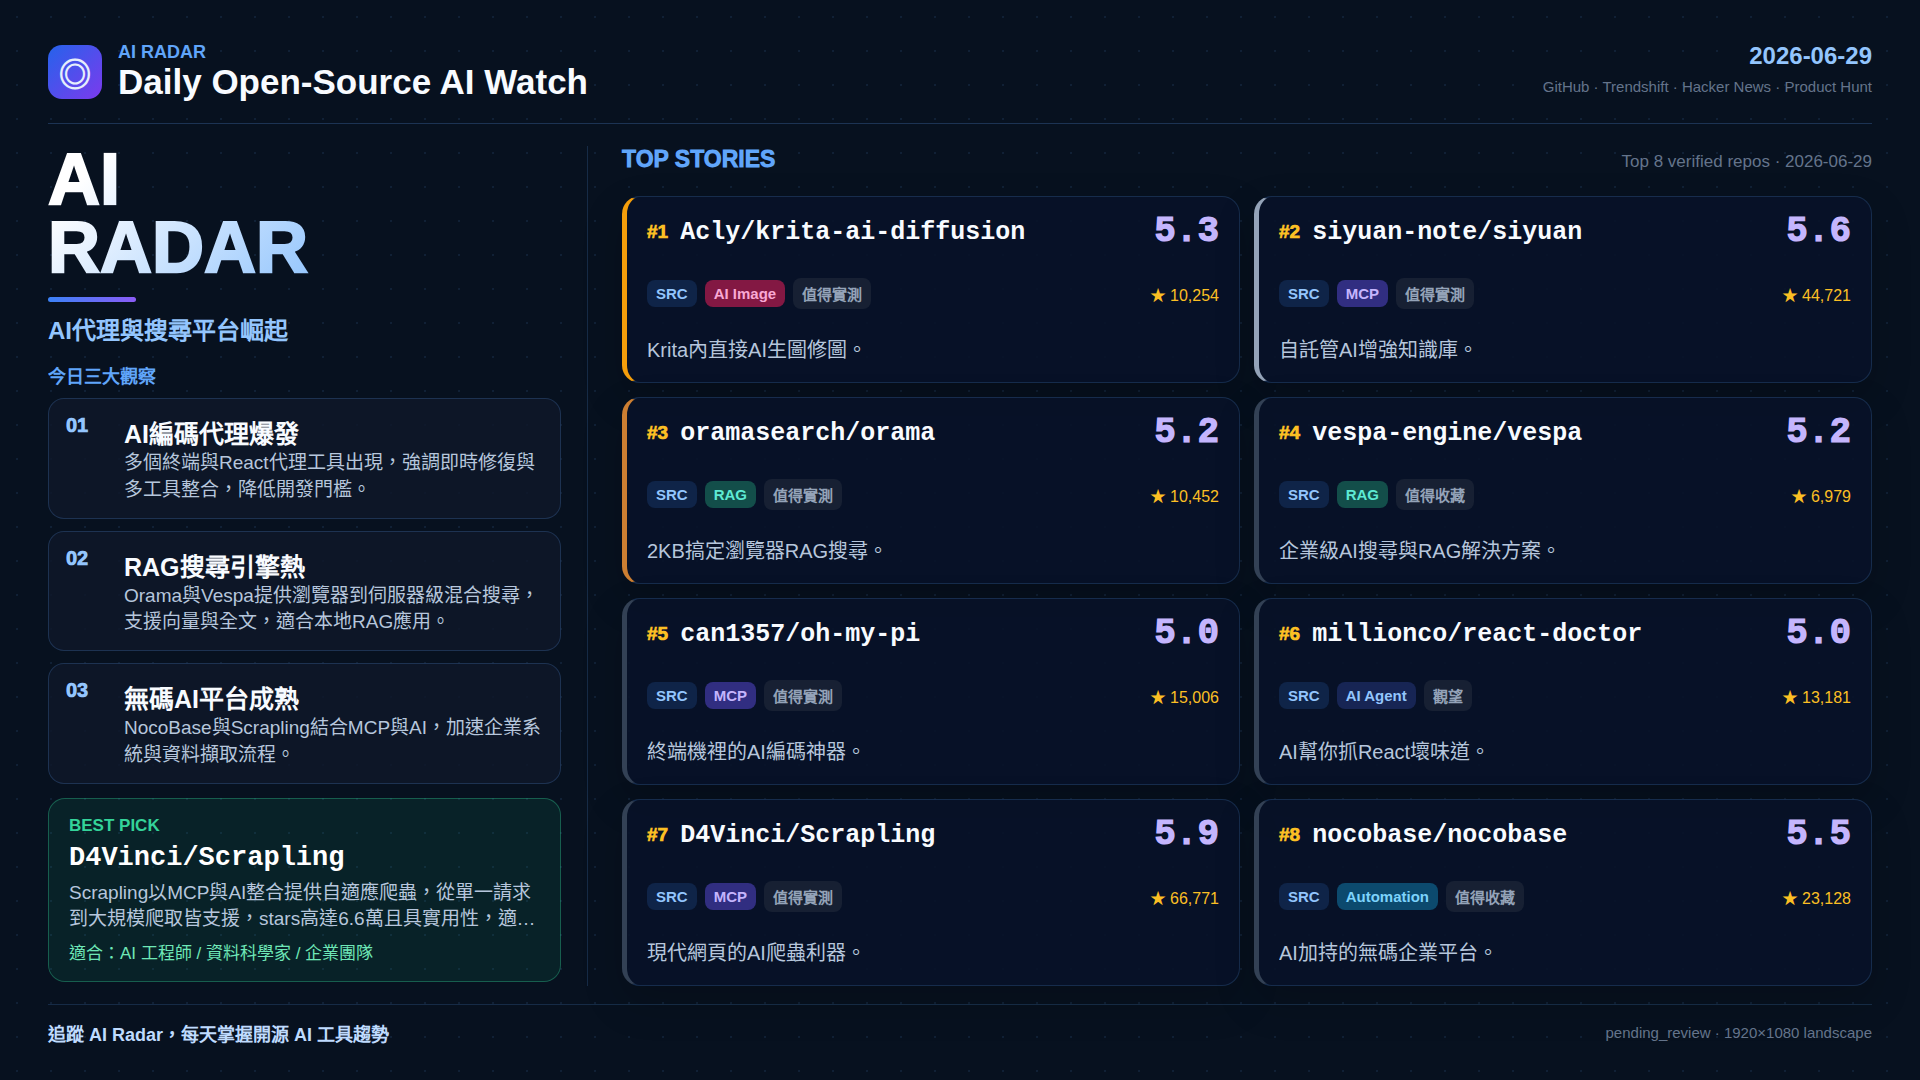Screen dimensions: 1920x1080
Task: Click the description 2KB搞定瀏覽器RAG搜尋
Action: point(765,551)
